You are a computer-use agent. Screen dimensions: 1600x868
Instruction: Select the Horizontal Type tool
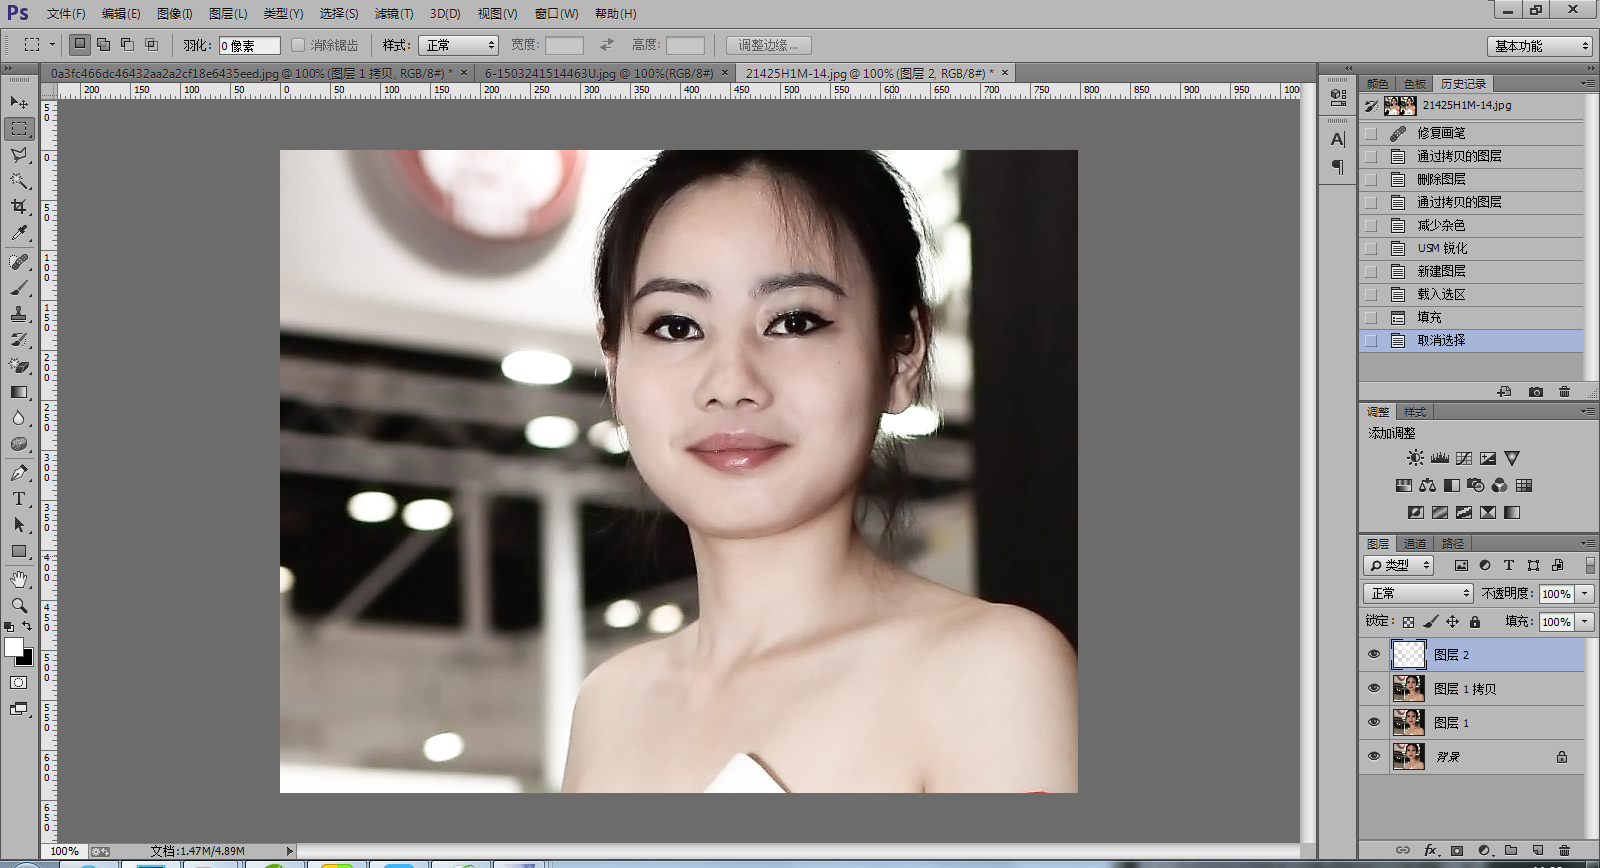(19, 499)
